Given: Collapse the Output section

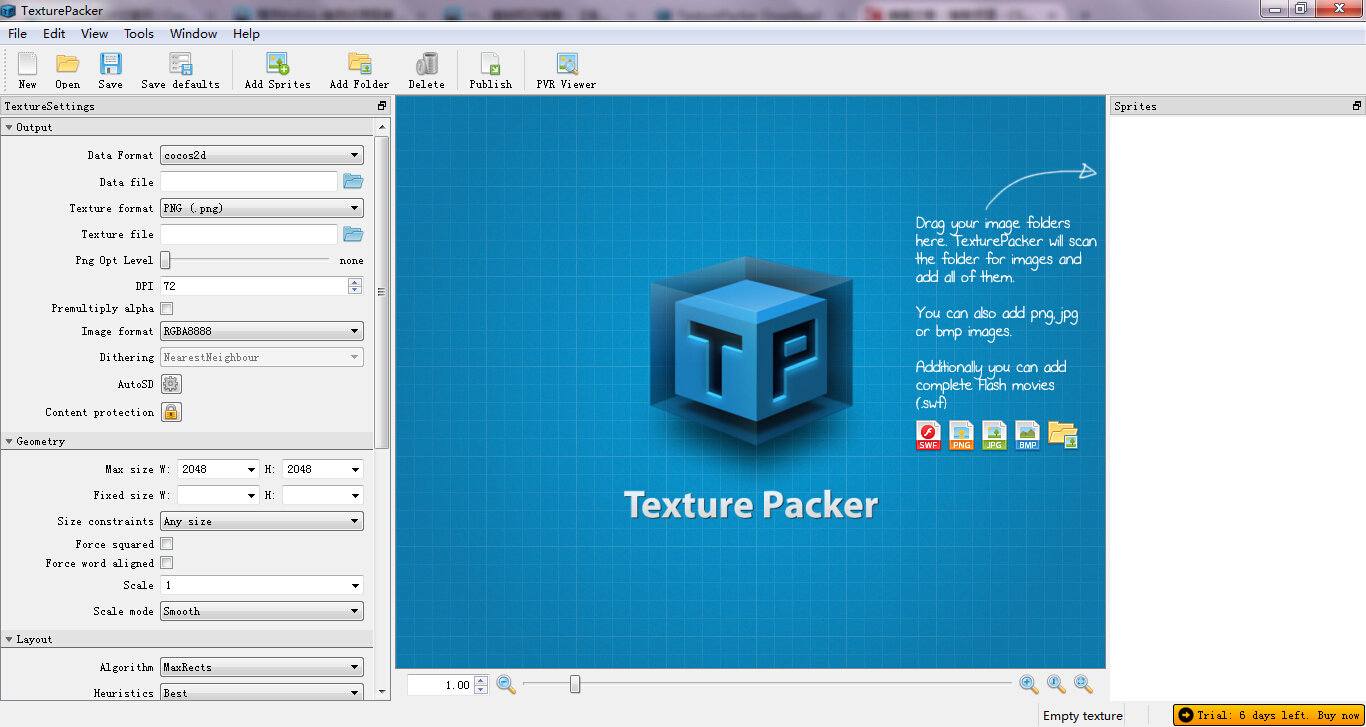Looking at the screenshot, I should point(9,127).
